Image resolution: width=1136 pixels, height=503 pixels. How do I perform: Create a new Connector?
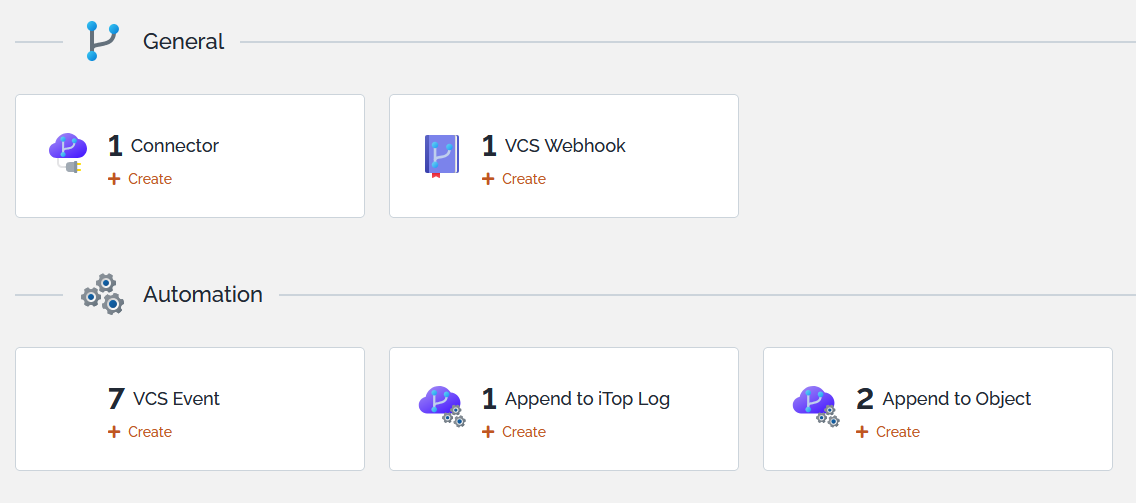140,179
